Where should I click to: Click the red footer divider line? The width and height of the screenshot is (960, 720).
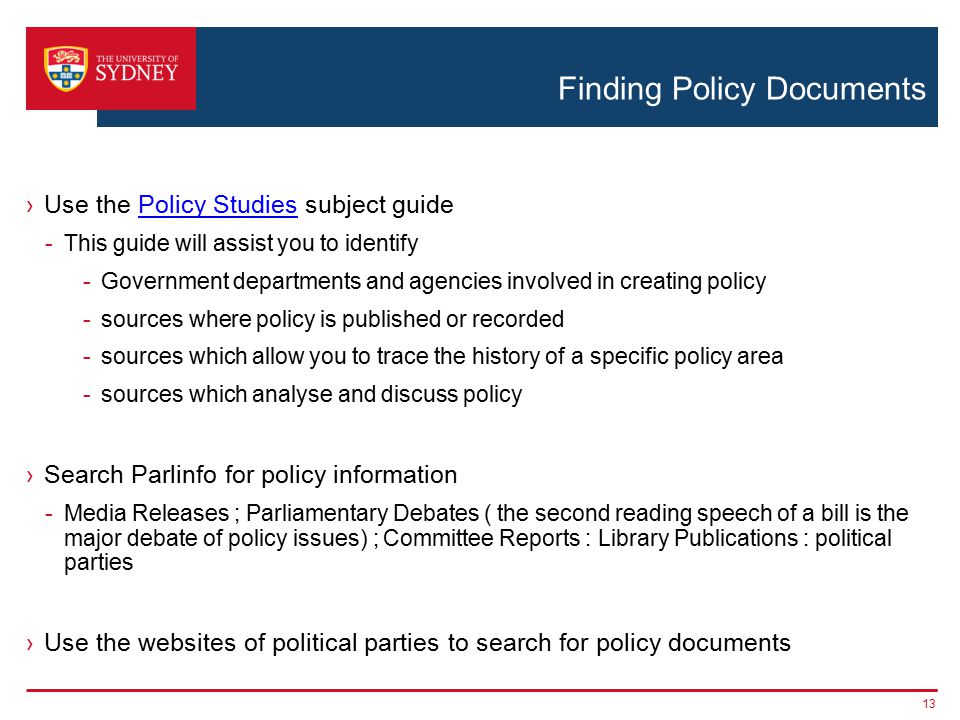pos(482,690)
